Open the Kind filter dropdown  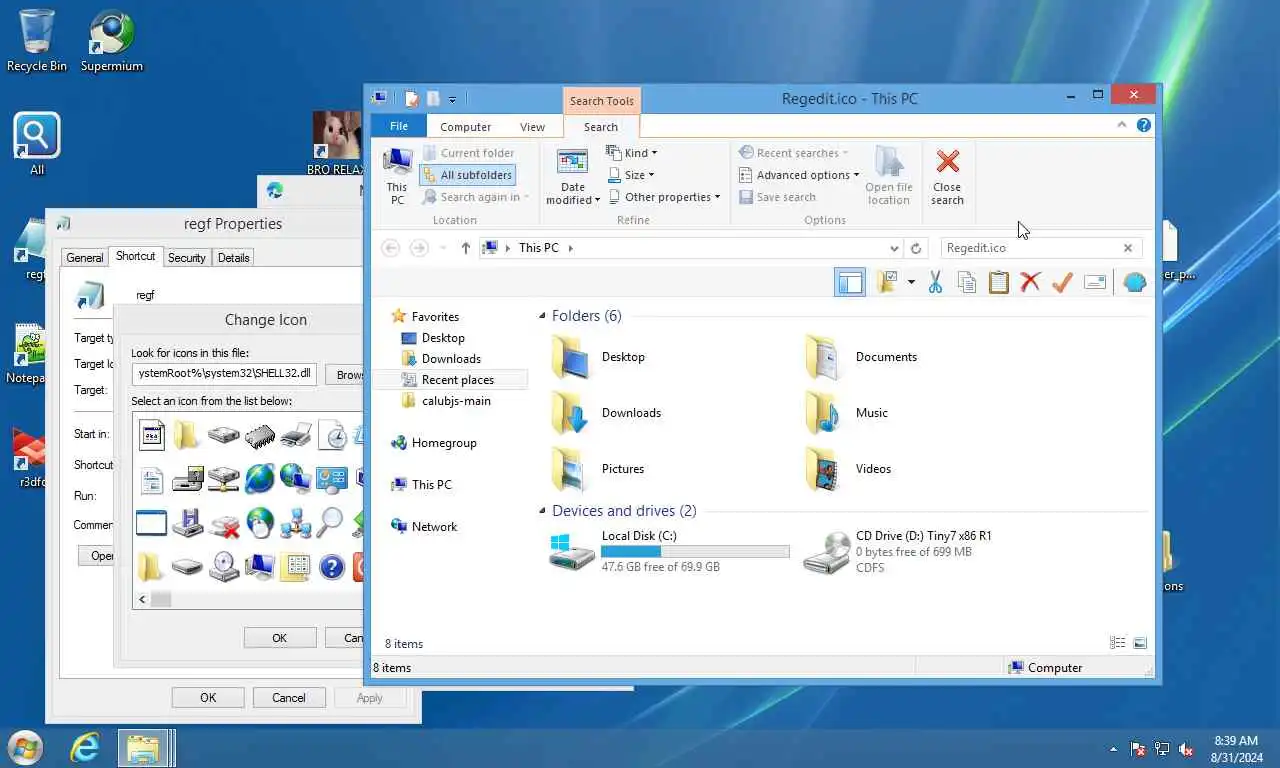[x=632, y=153]
